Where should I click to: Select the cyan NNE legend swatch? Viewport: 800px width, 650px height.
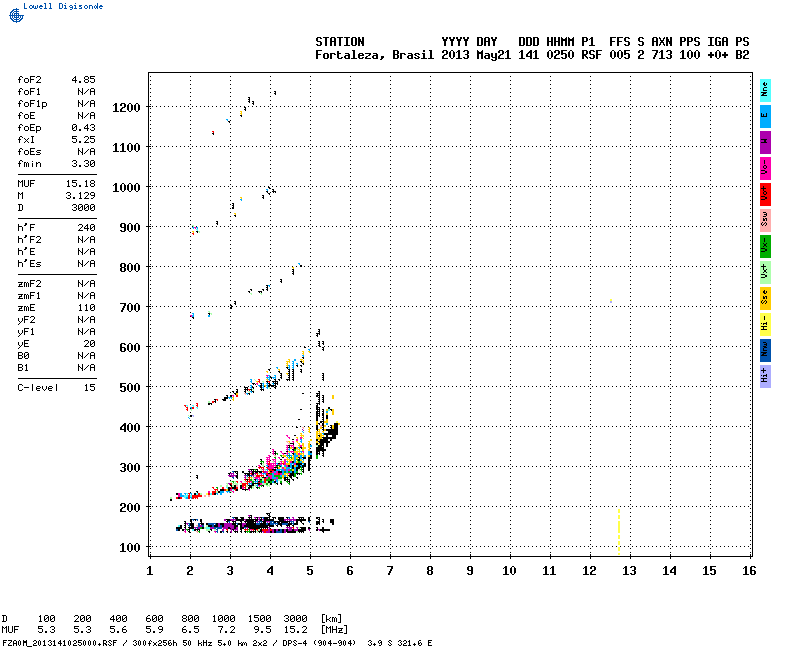click(x=765, y=91)
